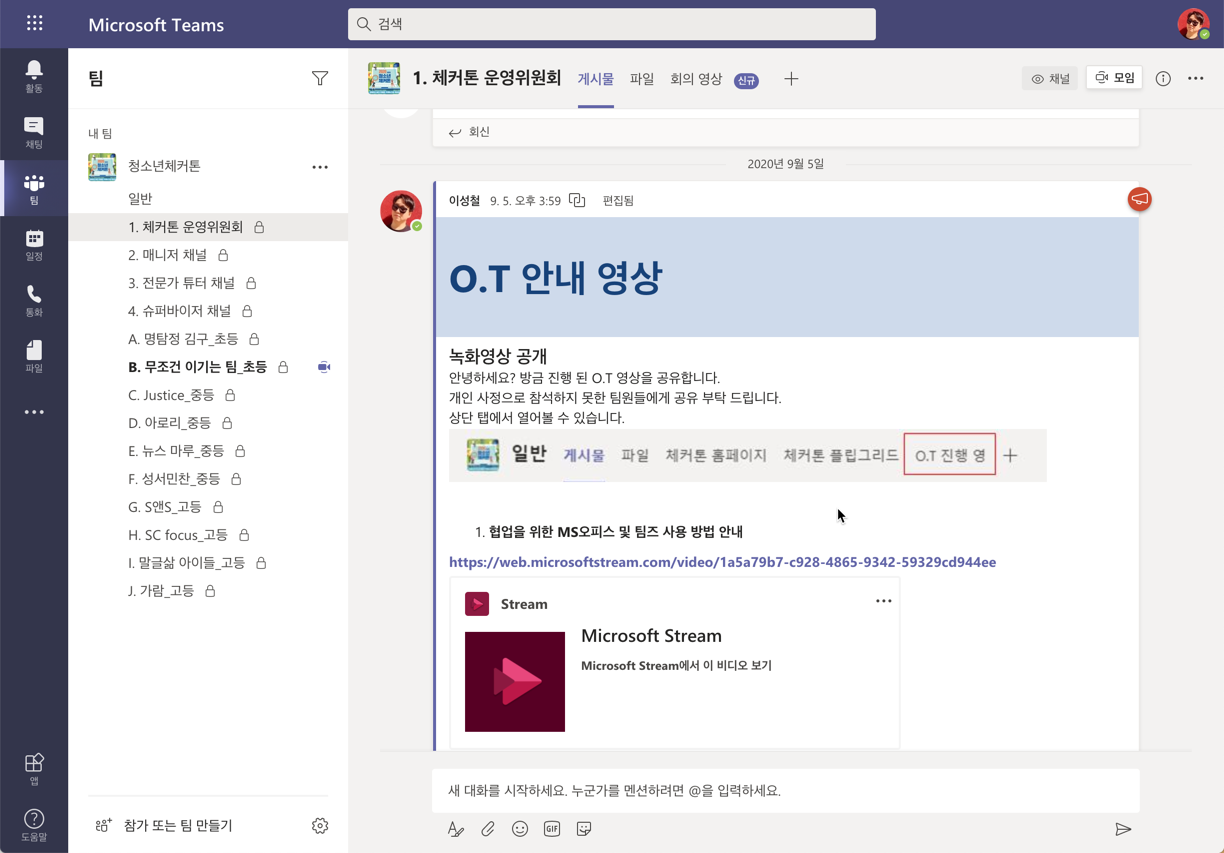Open the microsoftstream.com video link
Image resolution: width=1224 pixels, height=853 pixels.
click(x=722, y=562)
